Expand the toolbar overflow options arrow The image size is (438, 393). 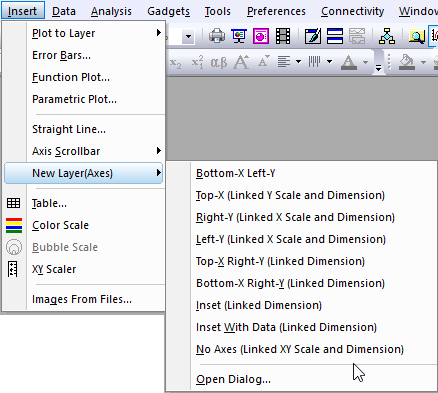pos(378,68)
